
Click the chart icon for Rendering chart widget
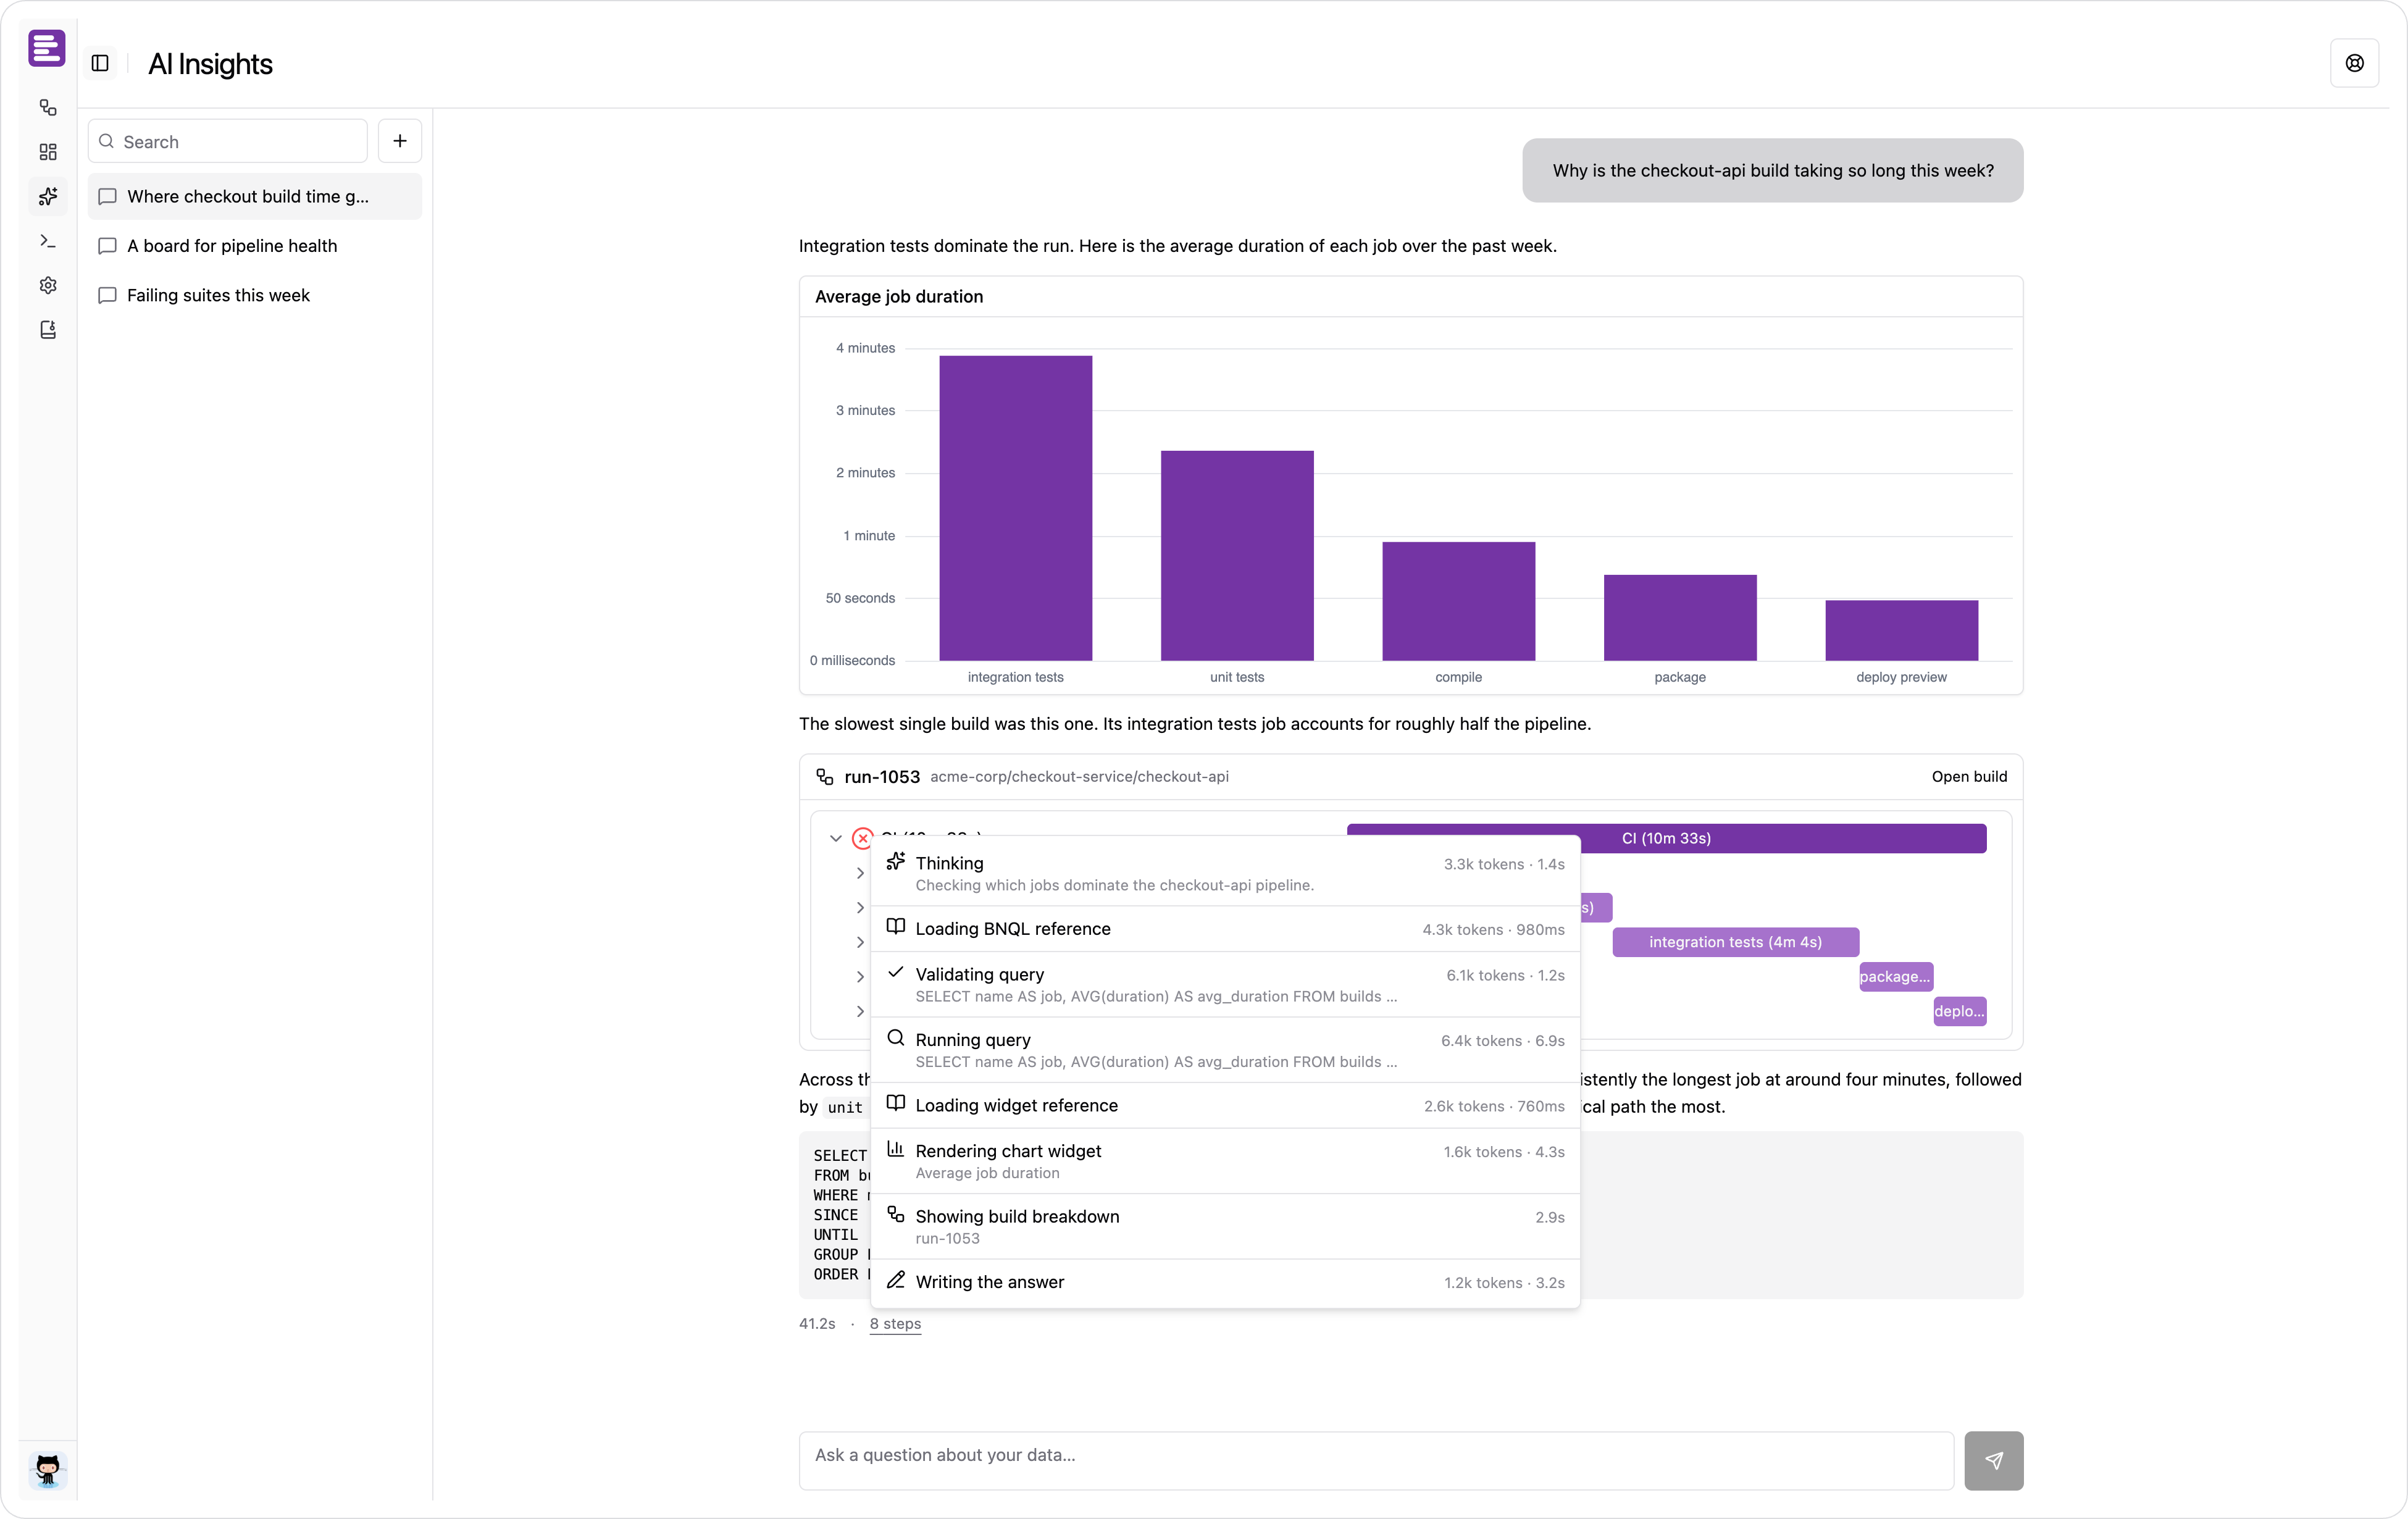[x=896, y=1149]
